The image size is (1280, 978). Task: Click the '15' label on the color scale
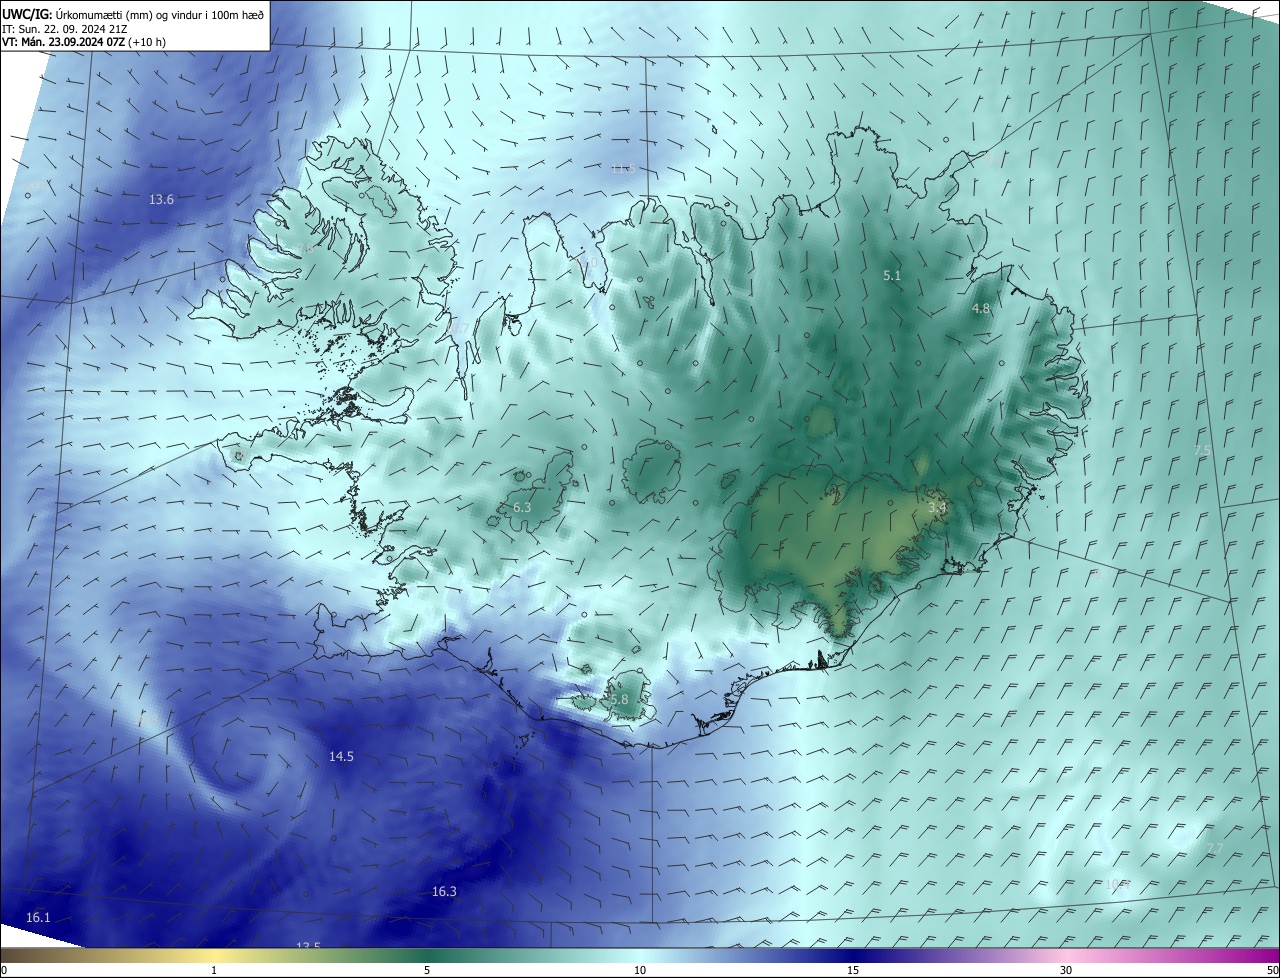(853, 971)
